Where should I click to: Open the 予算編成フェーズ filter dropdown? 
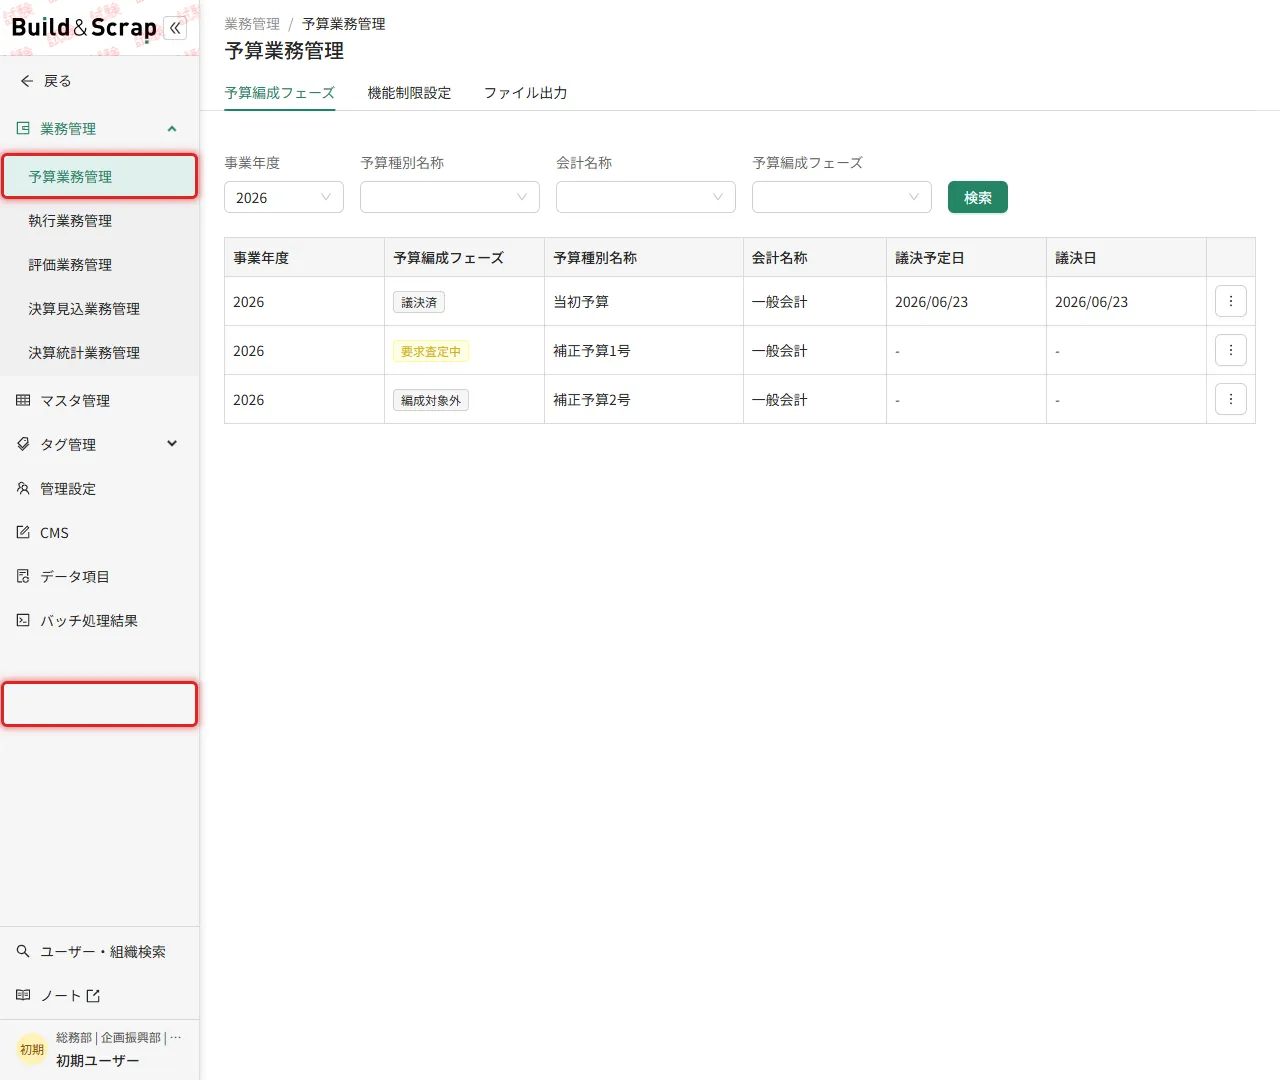842,197
